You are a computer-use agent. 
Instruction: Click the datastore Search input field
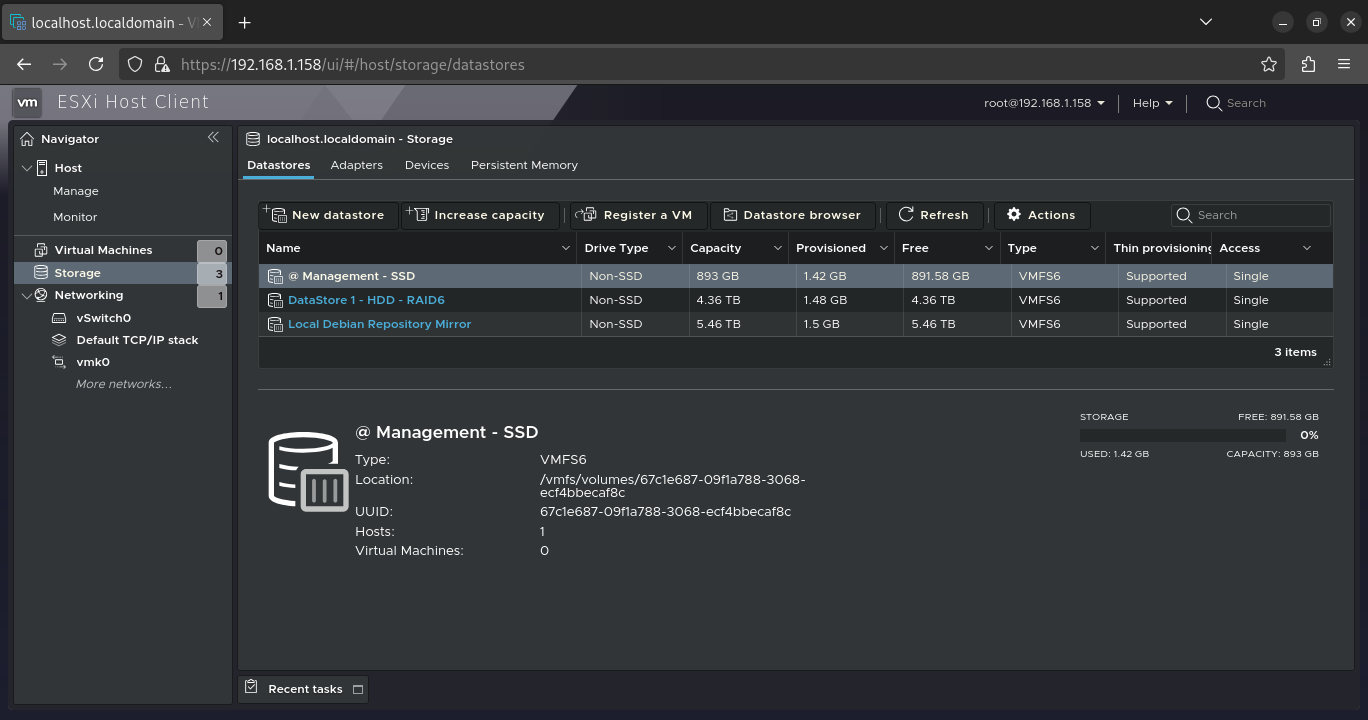1251,215
